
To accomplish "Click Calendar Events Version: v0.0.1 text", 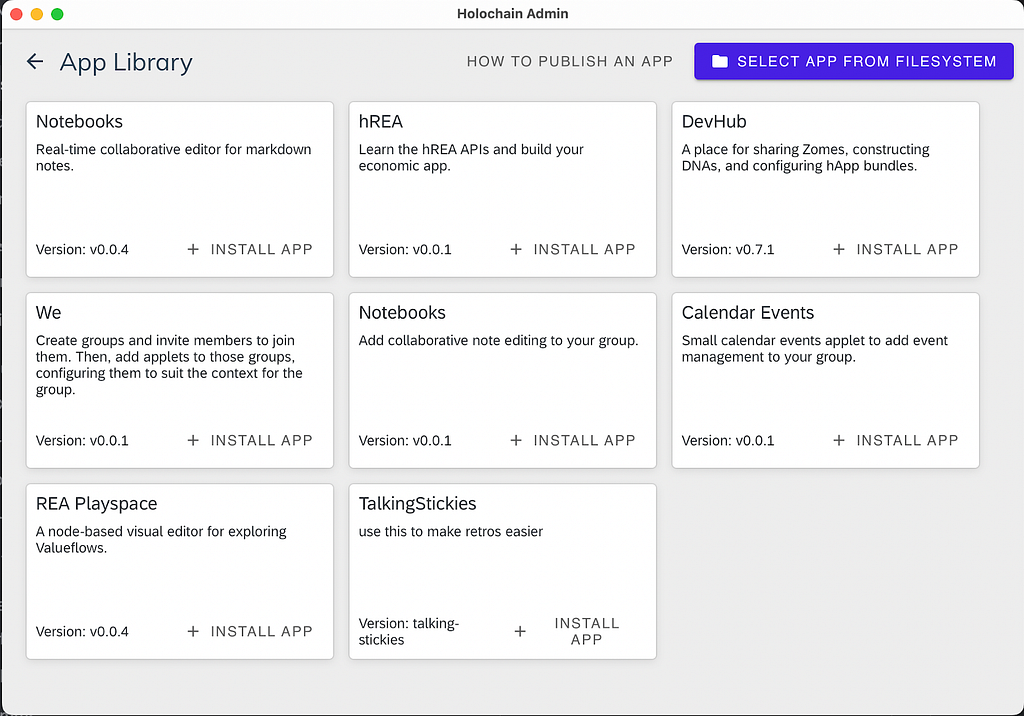I will coord(728,441).
